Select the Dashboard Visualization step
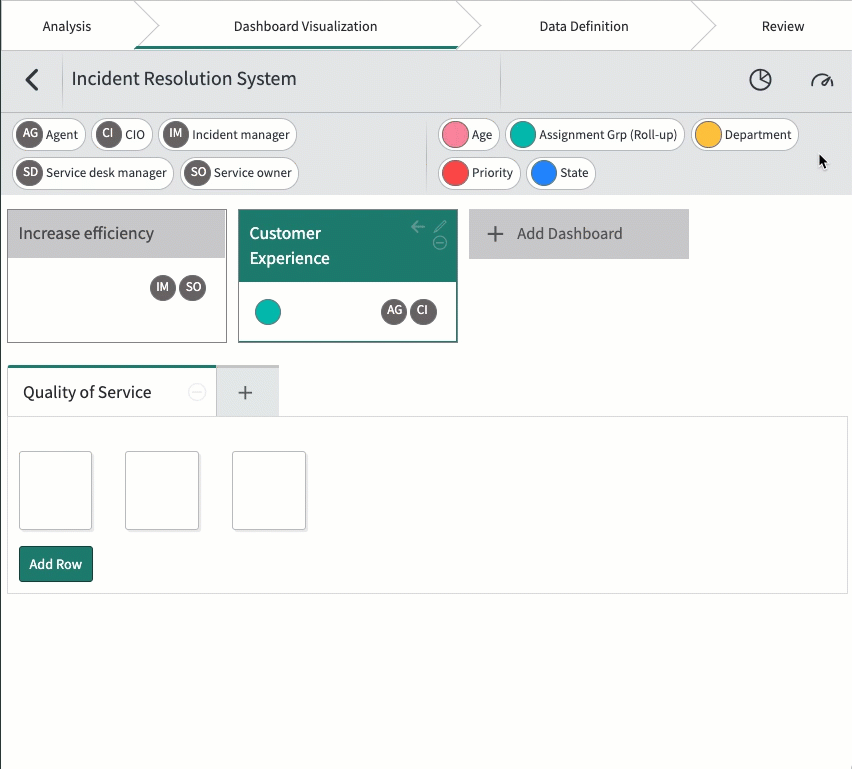This screenshot has height=769, width=852. coord(305,26)
